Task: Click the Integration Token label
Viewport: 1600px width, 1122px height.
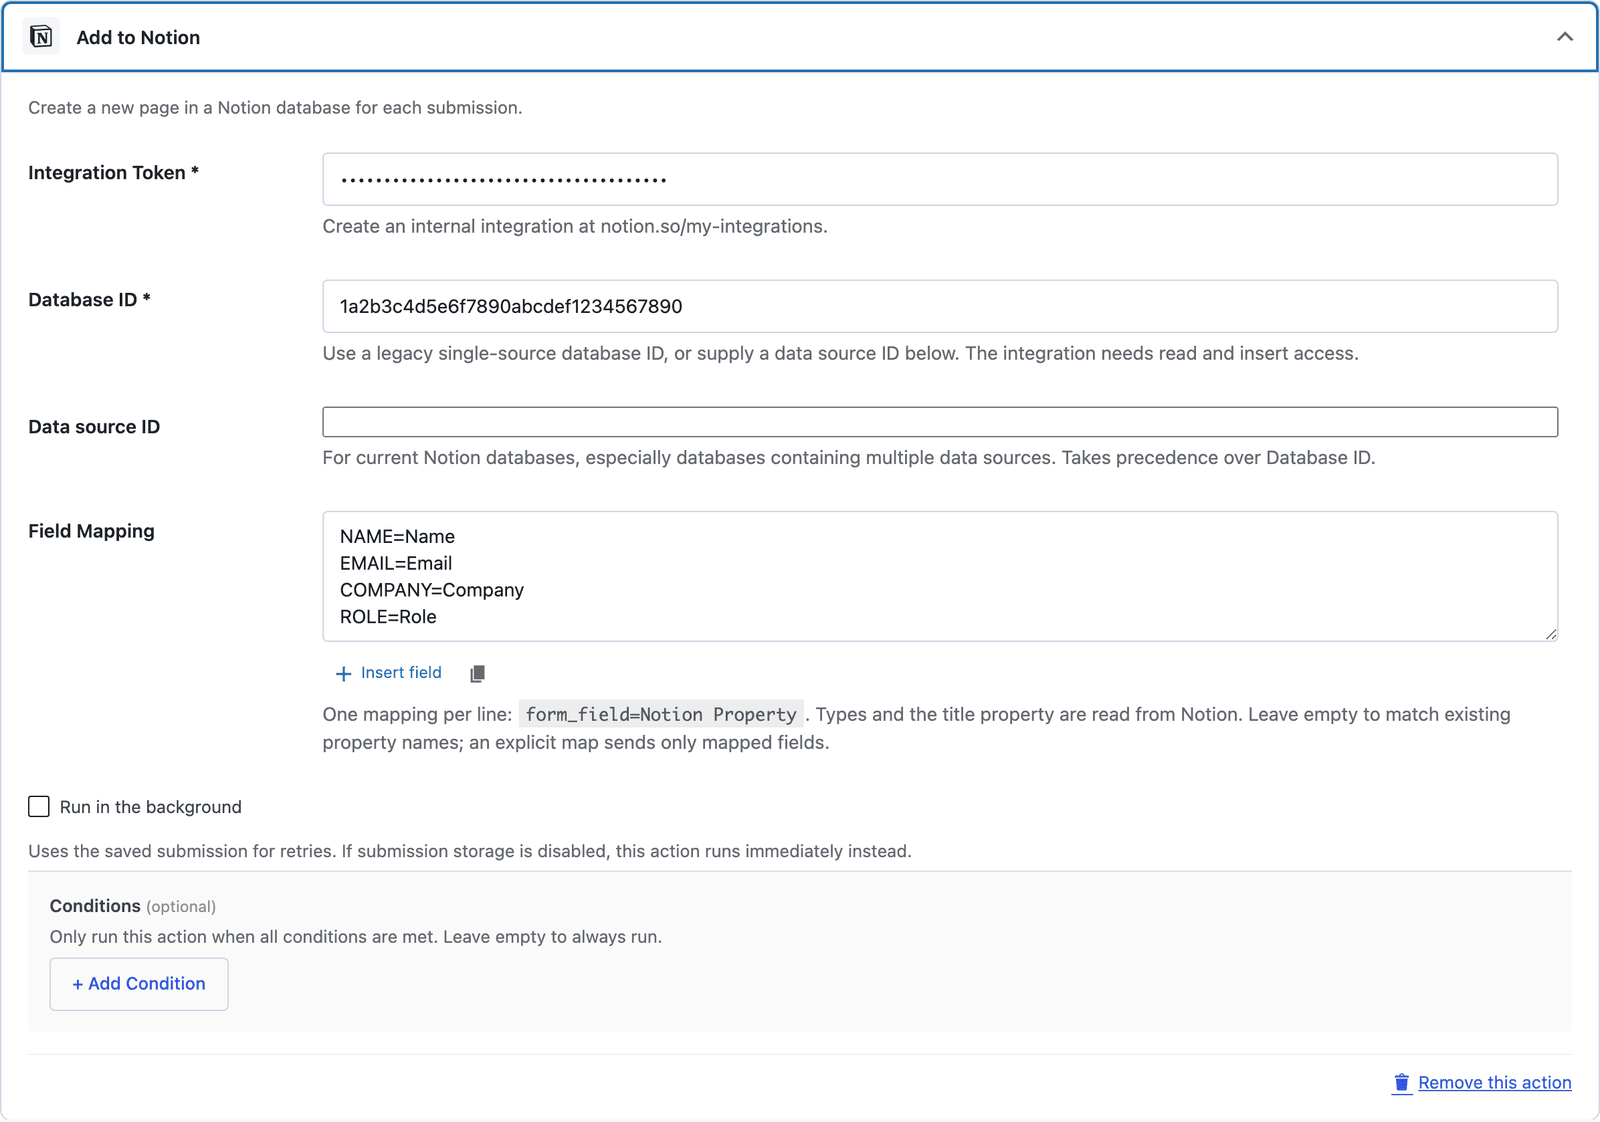Action: [x=113, y=173]
